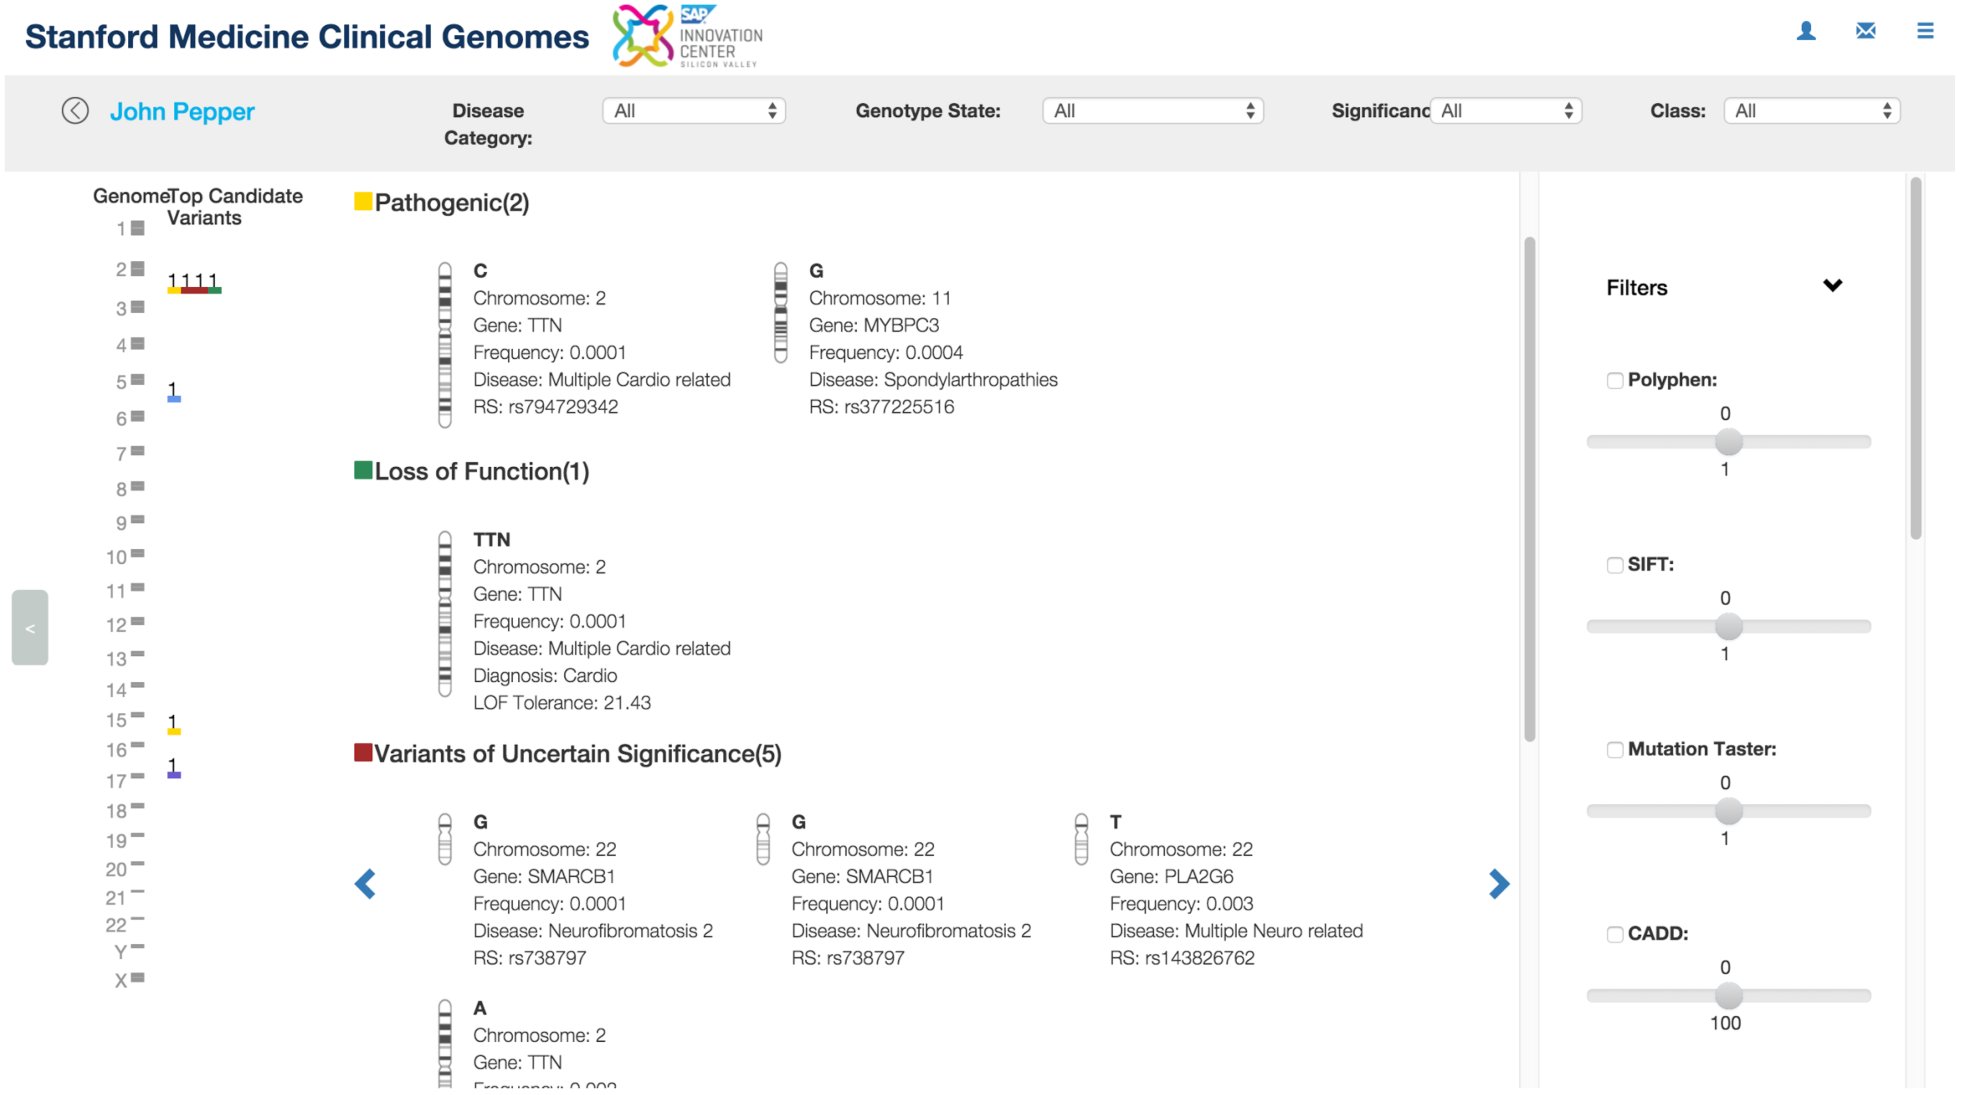
Task: Enable the Polyphen filter checkbox
Action: coord(1615,380)
